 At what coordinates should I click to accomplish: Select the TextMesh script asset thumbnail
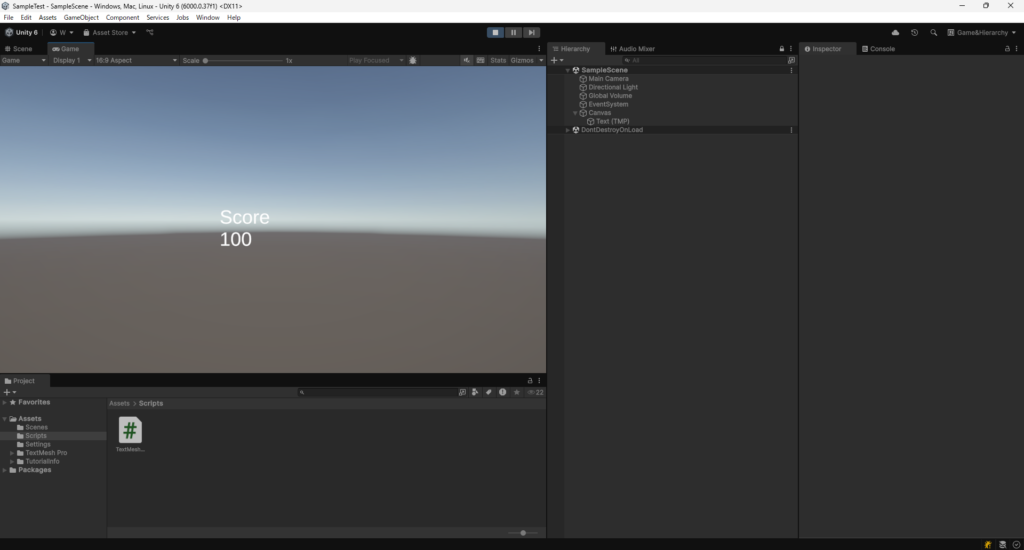(x=130, y=430)
